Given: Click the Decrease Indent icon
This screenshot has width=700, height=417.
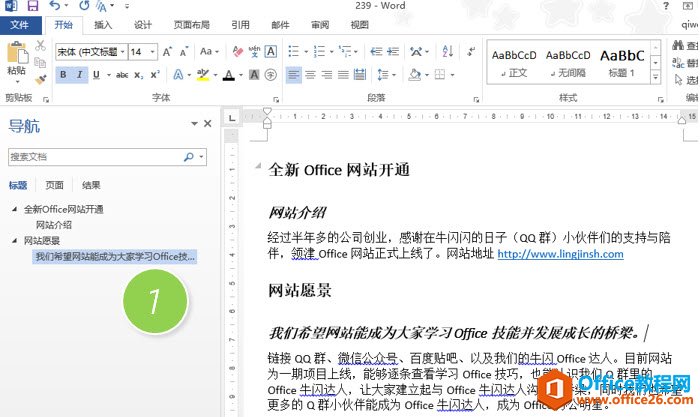Looking at the screenshot, I should pos(376,52).
